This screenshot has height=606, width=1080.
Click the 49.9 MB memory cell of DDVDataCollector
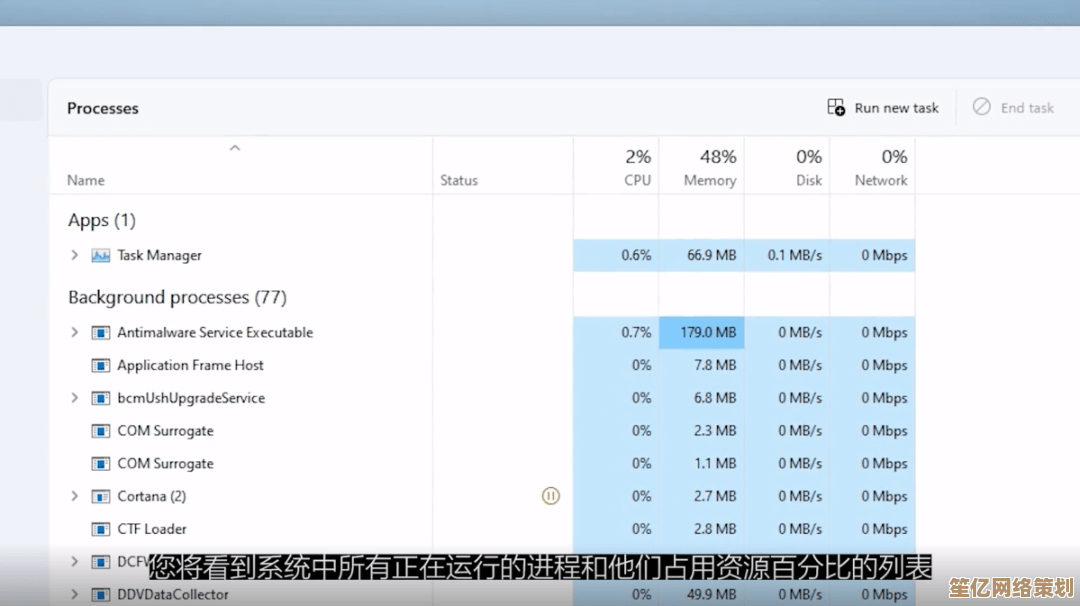[702, 594]
